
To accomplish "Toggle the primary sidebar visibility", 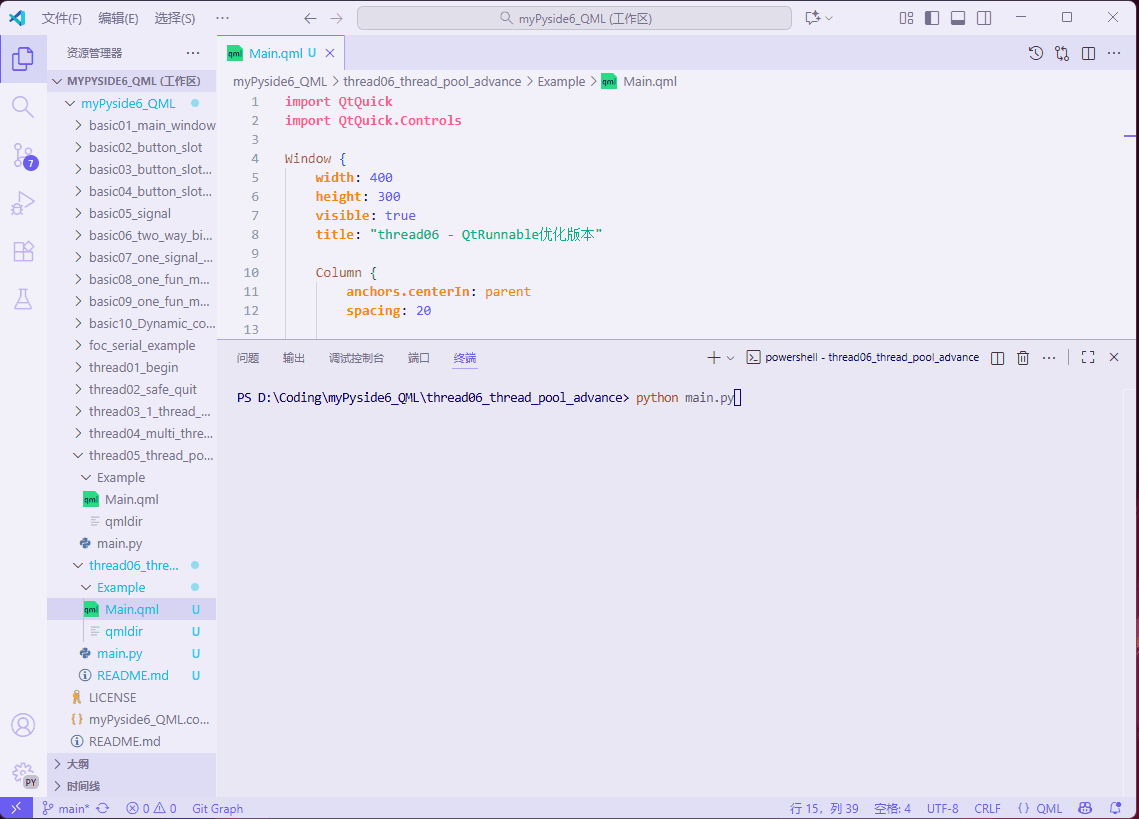I will [x=932, y=17].
